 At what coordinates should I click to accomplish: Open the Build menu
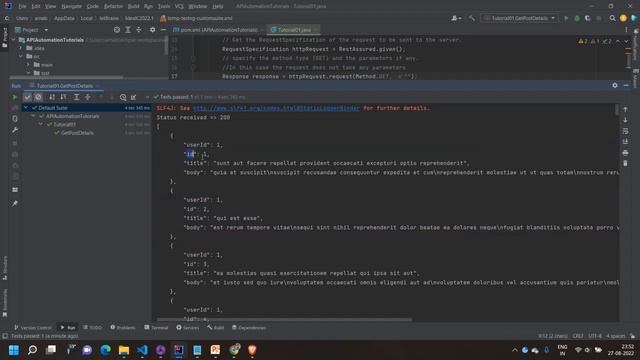tap(133, 6)
